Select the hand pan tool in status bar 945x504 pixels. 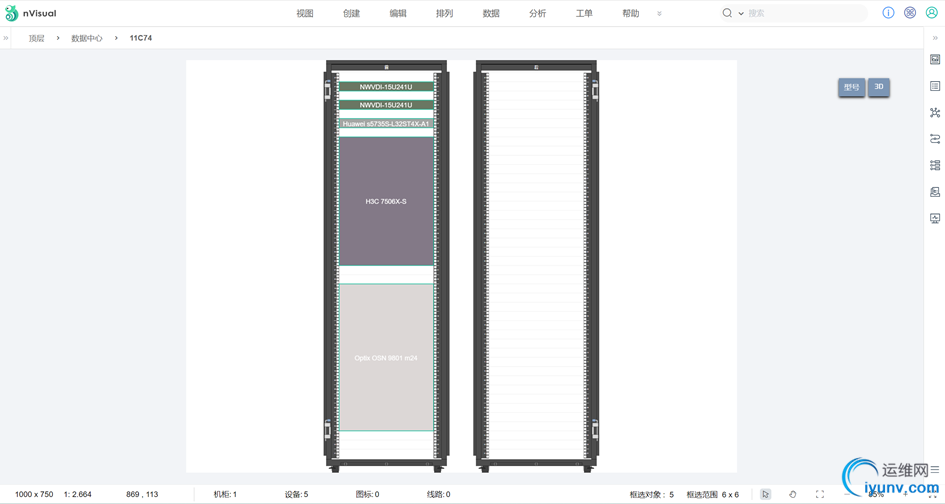tap(793, 494)
